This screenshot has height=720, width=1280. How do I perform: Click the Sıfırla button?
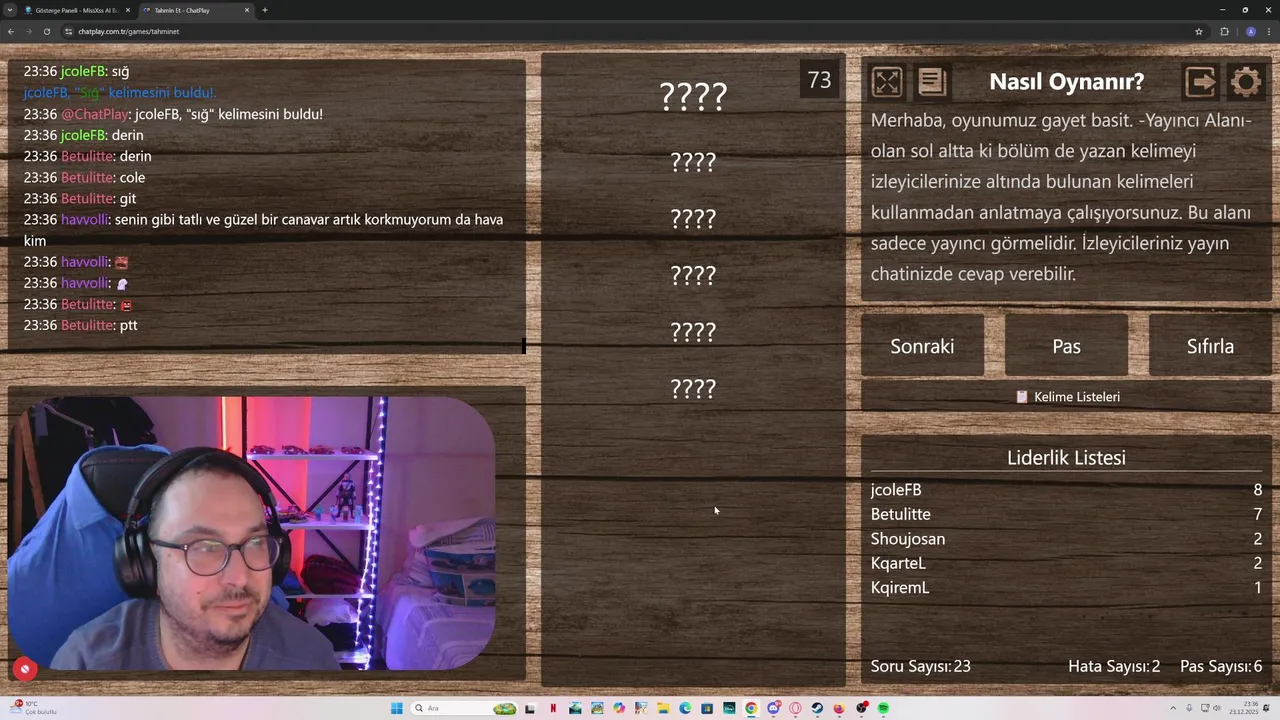tap(1210, 346)
